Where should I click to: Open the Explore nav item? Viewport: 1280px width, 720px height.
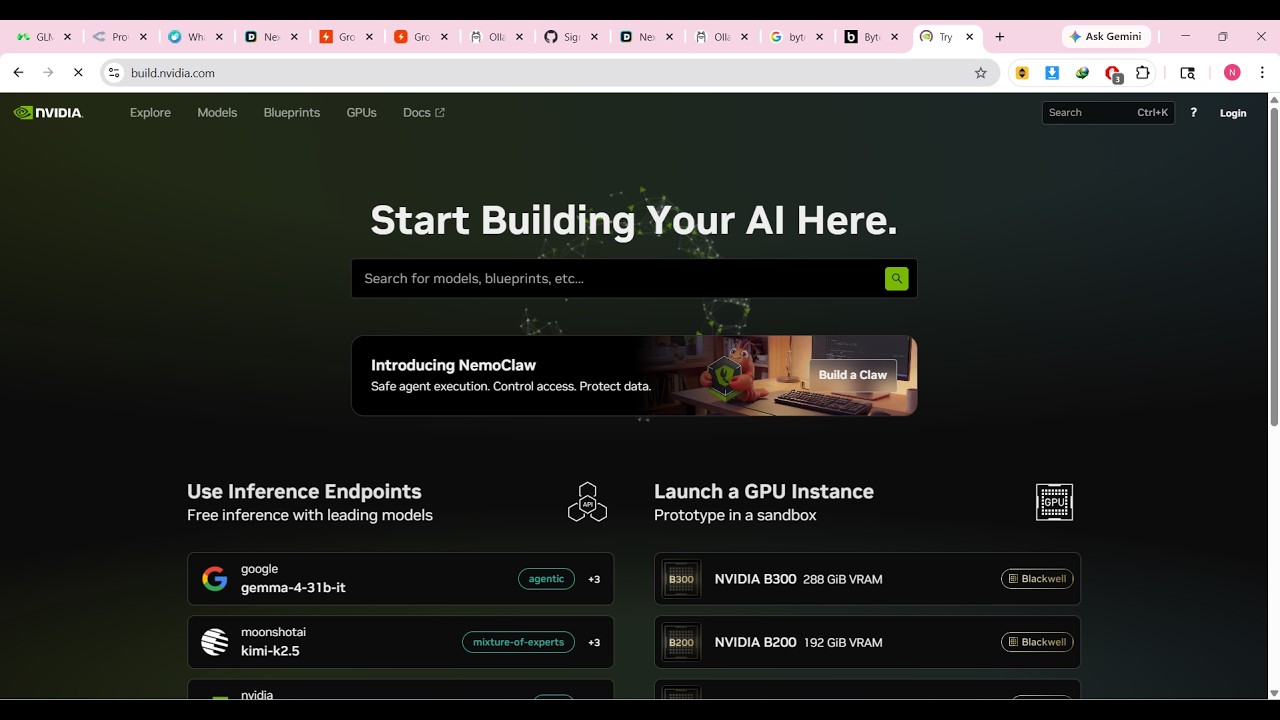[150, 113]
